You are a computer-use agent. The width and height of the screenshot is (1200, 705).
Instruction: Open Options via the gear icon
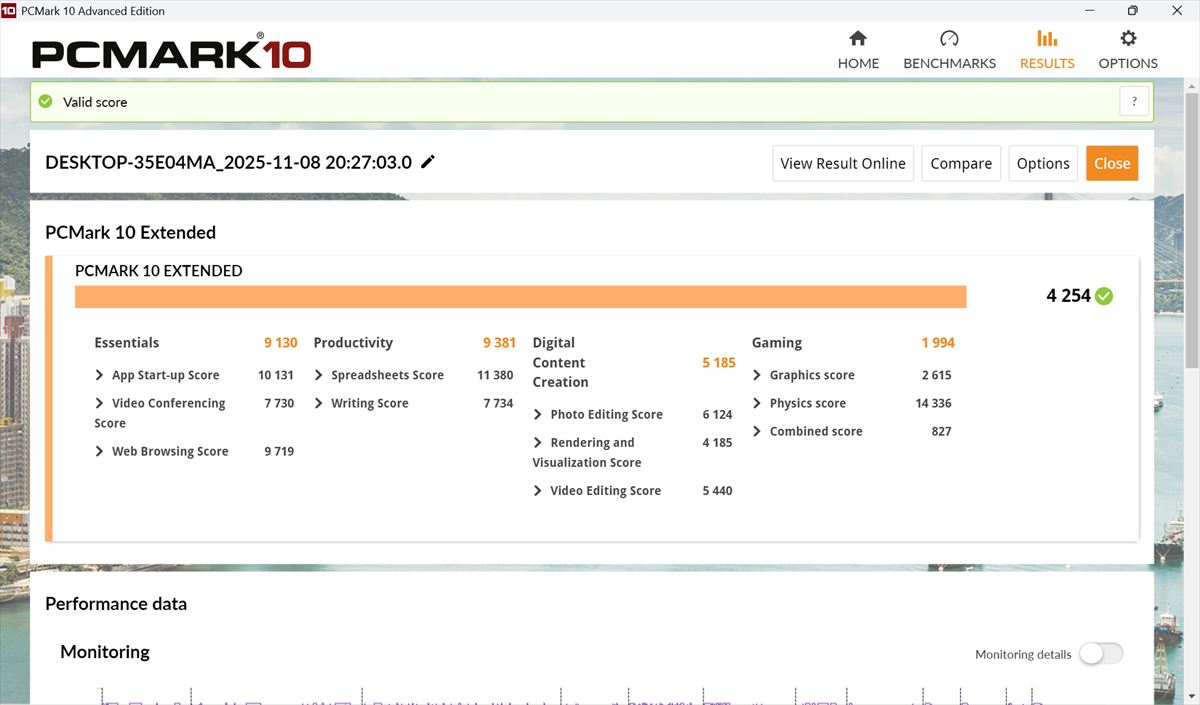1128,39
